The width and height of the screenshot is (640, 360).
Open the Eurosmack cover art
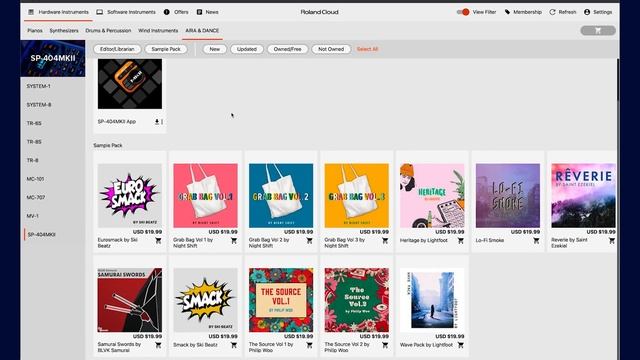130,196
